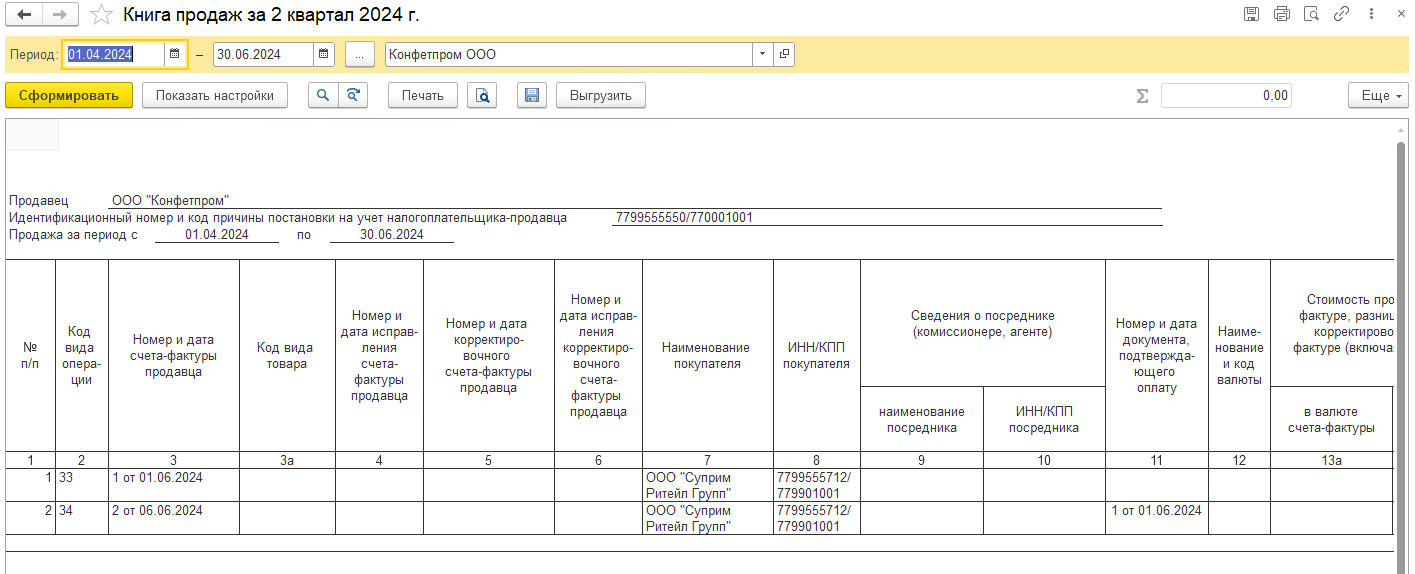Export the sales book with Выгрузить
1415x574 pixels.
click(x=601, y=95)
